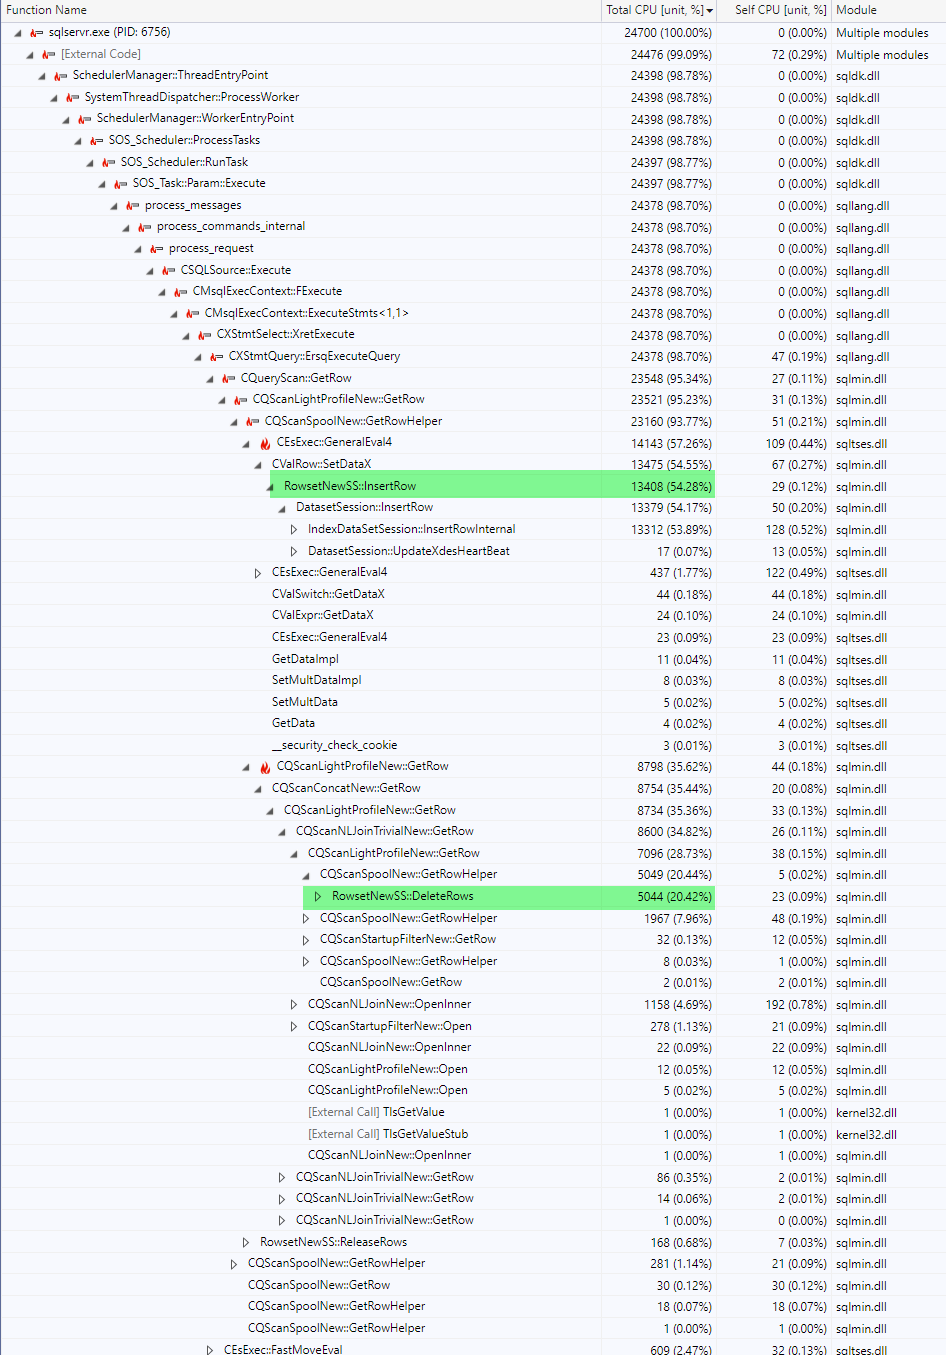Collapse the CQScanConcatNew::GetRow node
This screenshot has height=1355, width=946.
[x=258, y=789]
